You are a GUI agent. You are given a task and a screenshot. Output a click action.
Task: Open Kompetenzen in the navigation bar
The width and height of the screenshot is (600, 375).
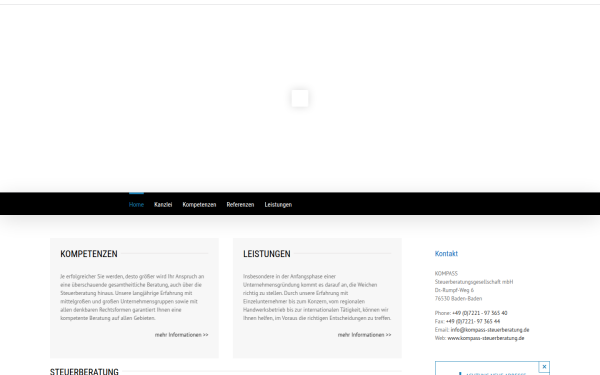point(199,205)
